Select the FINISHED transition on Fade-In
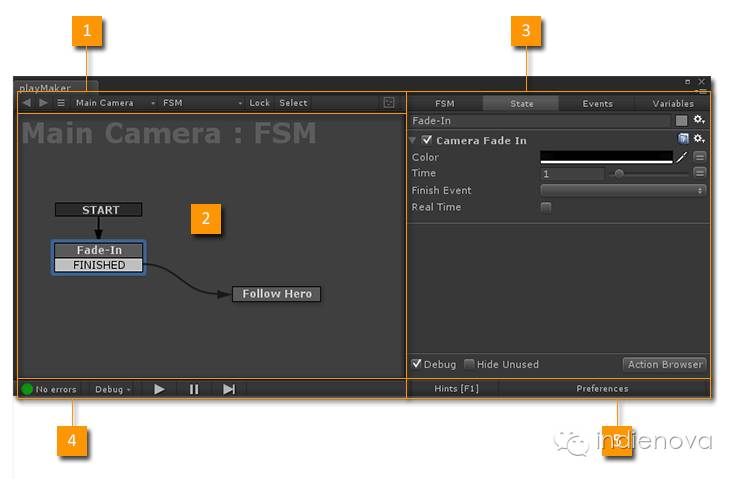737x479 pixels. [x=99, y=265]
